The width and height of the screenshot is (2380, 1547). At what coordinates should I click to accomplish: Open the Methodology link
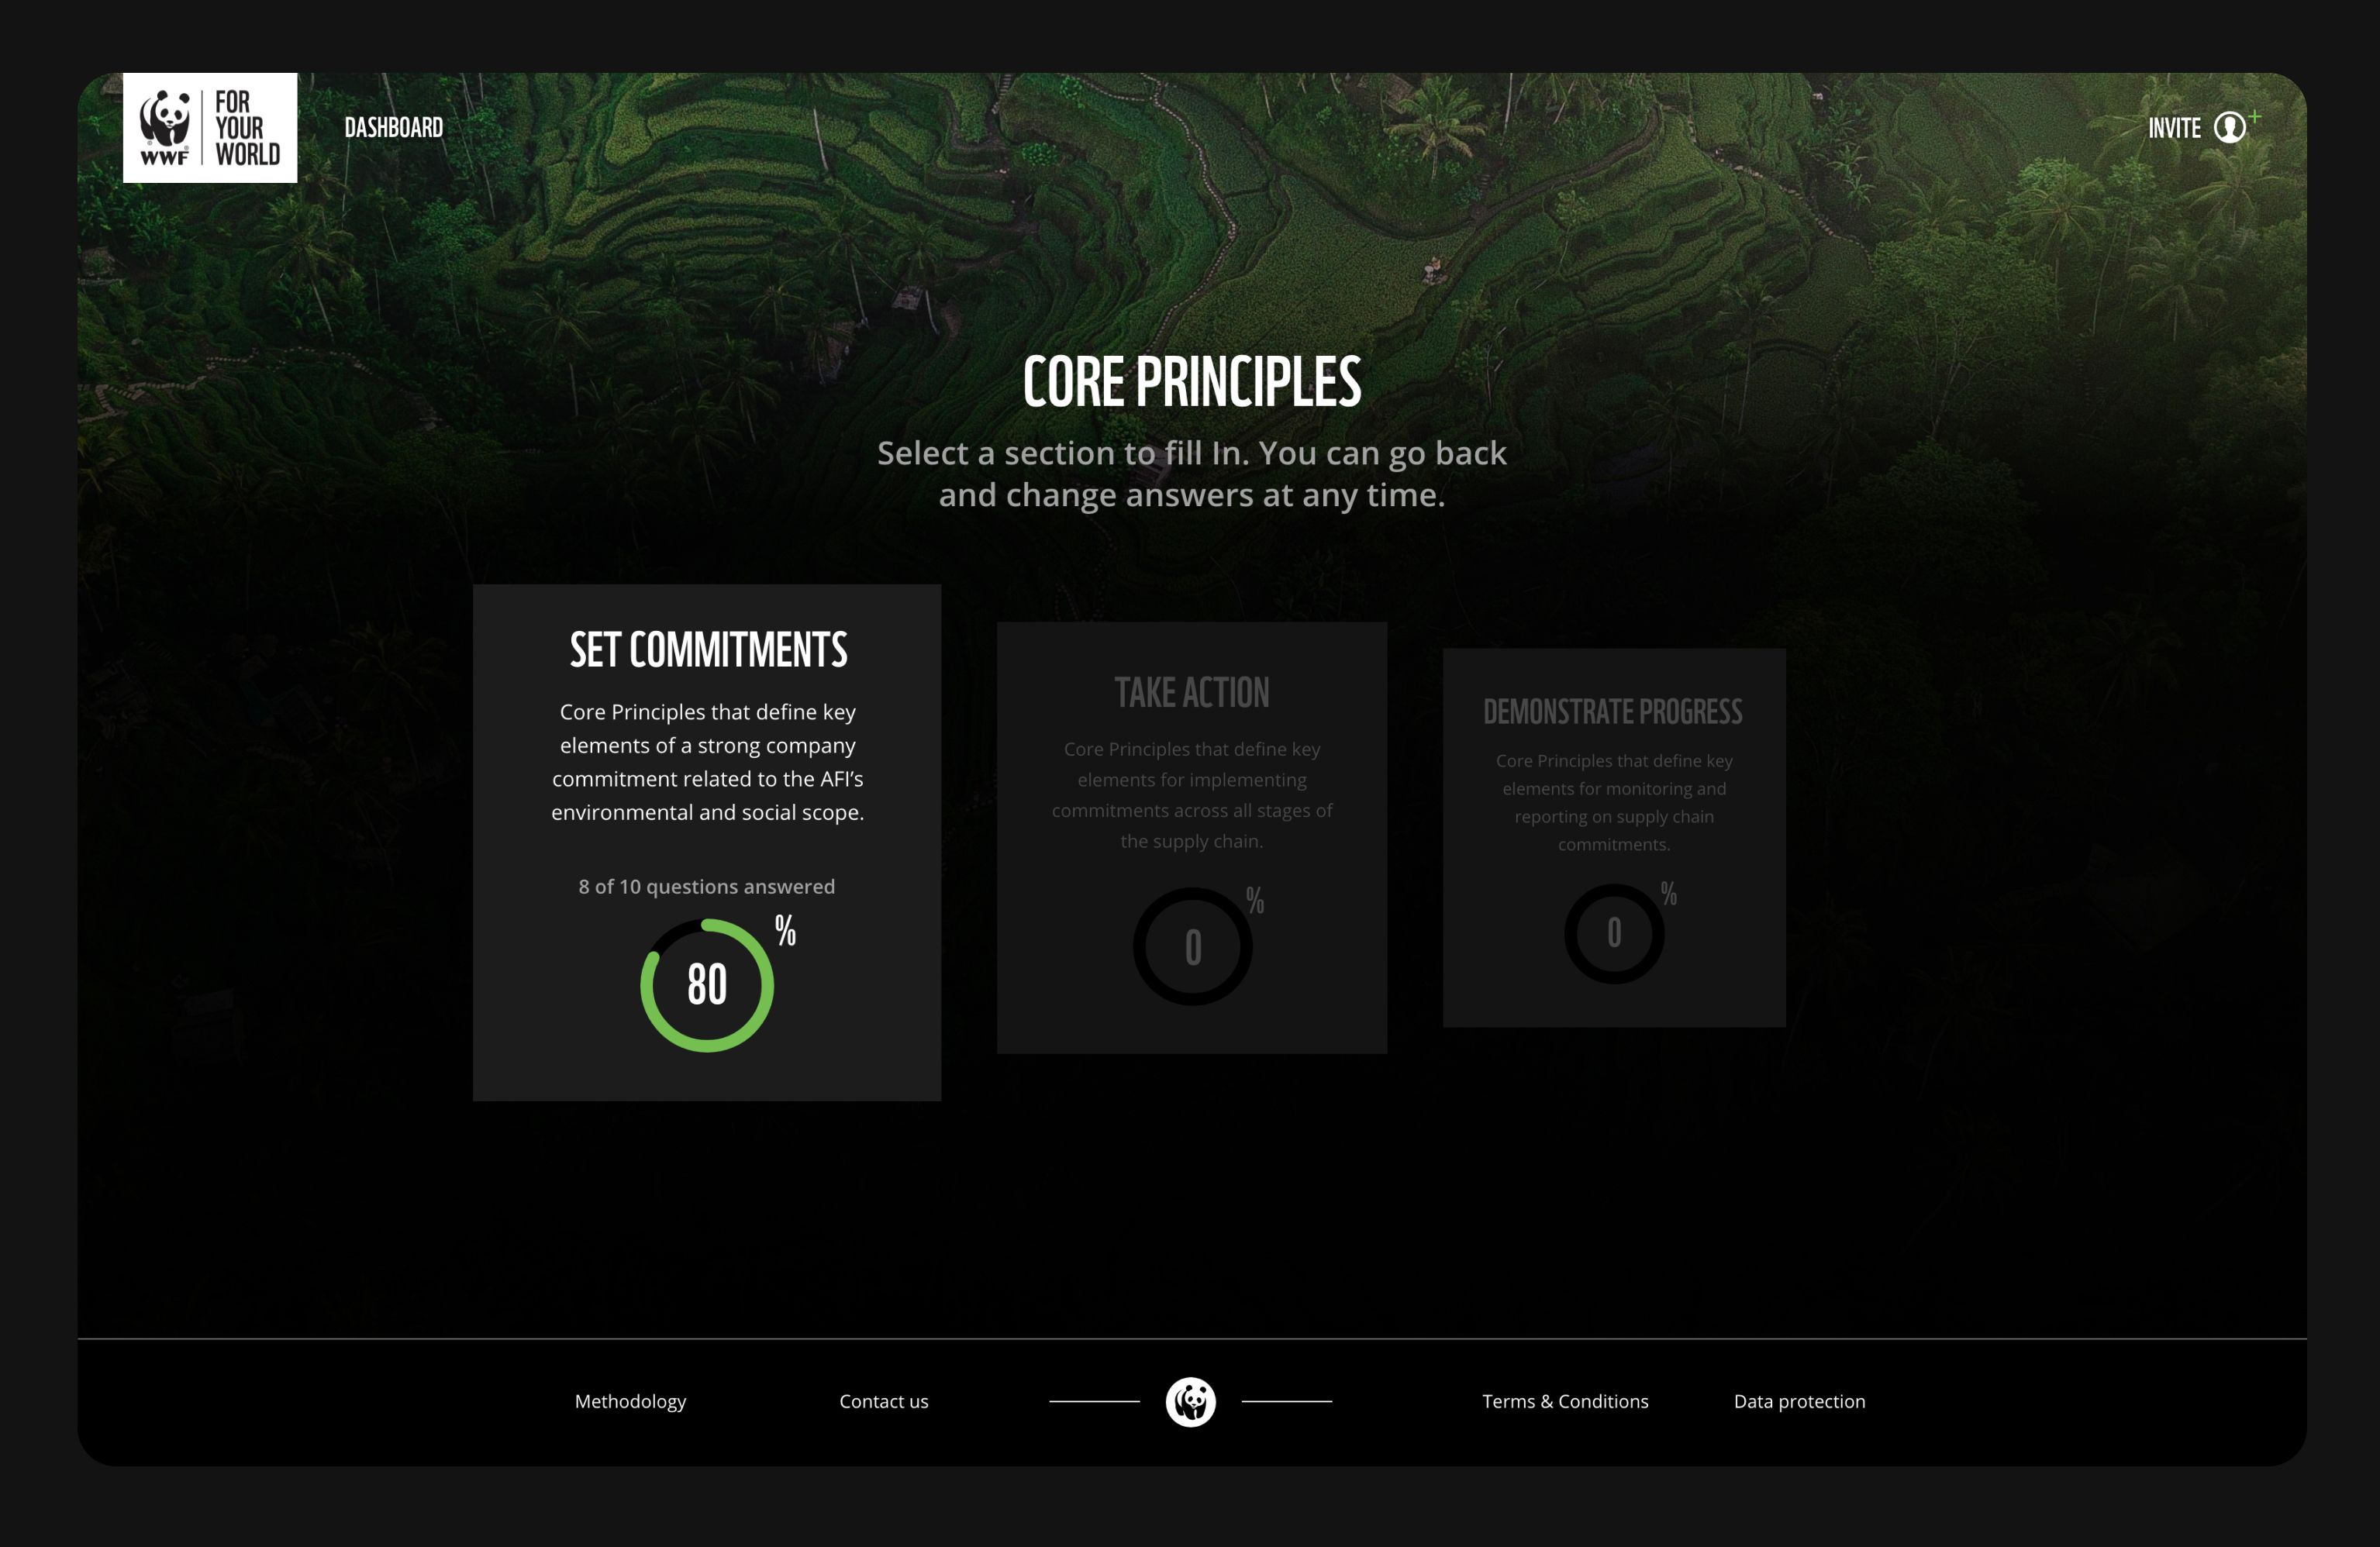[x=629, y=1401]
